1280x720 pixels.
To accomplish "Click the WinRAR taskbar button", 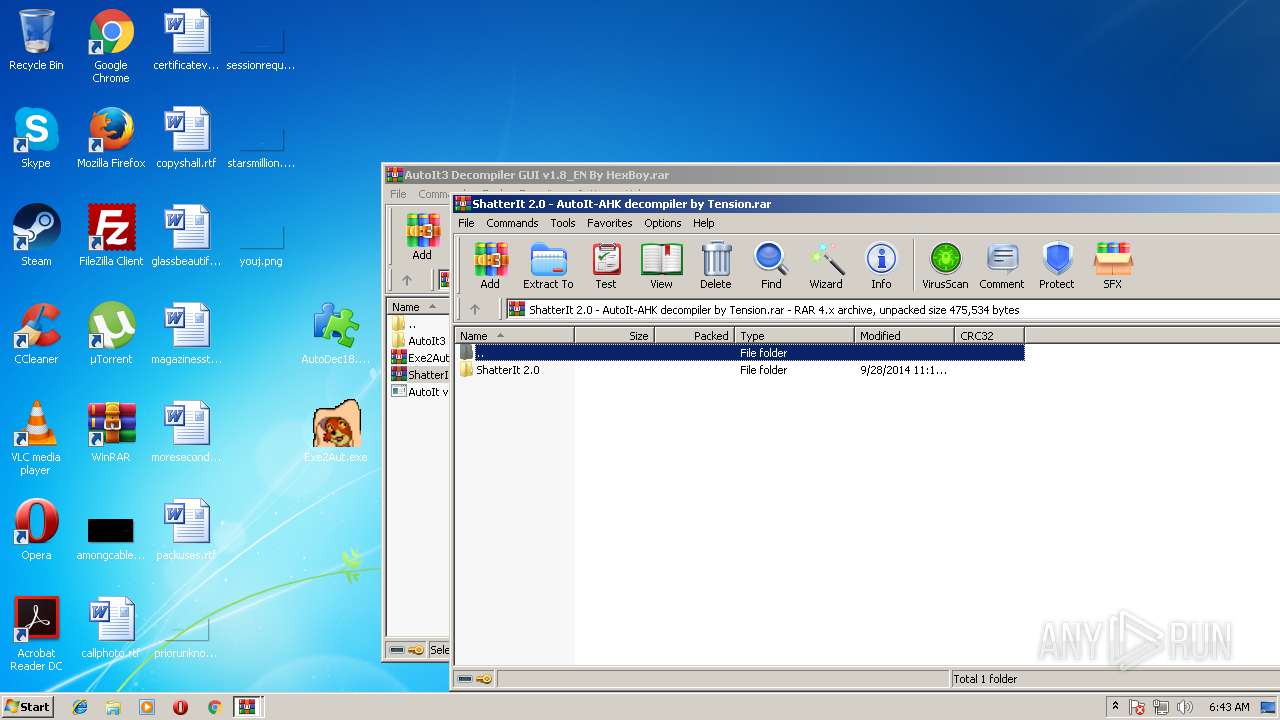I will pos(247,707).
